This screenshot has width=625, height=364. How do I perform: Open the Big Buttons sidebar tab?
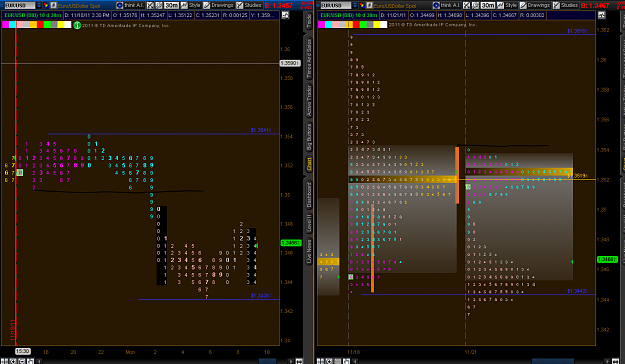309,137
